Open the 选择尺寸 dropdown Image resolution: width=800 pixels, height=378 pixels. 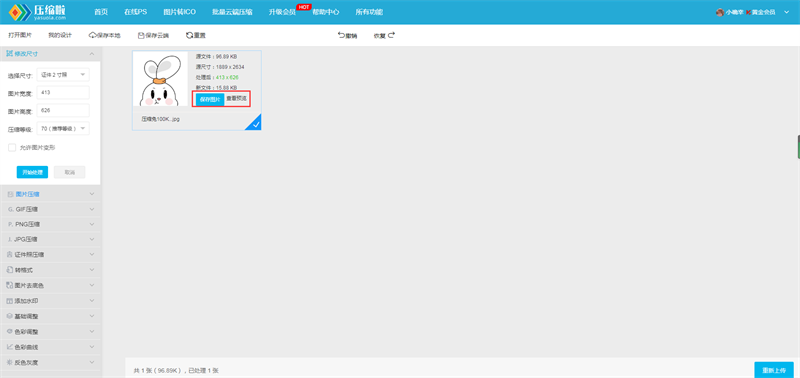63,75
